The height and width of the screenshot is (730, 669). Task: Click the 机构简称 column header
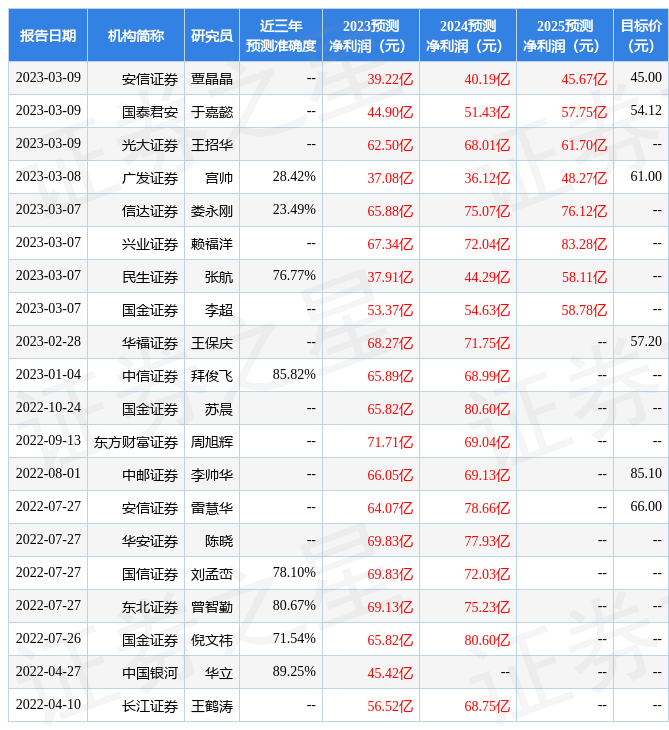(136, 35)
